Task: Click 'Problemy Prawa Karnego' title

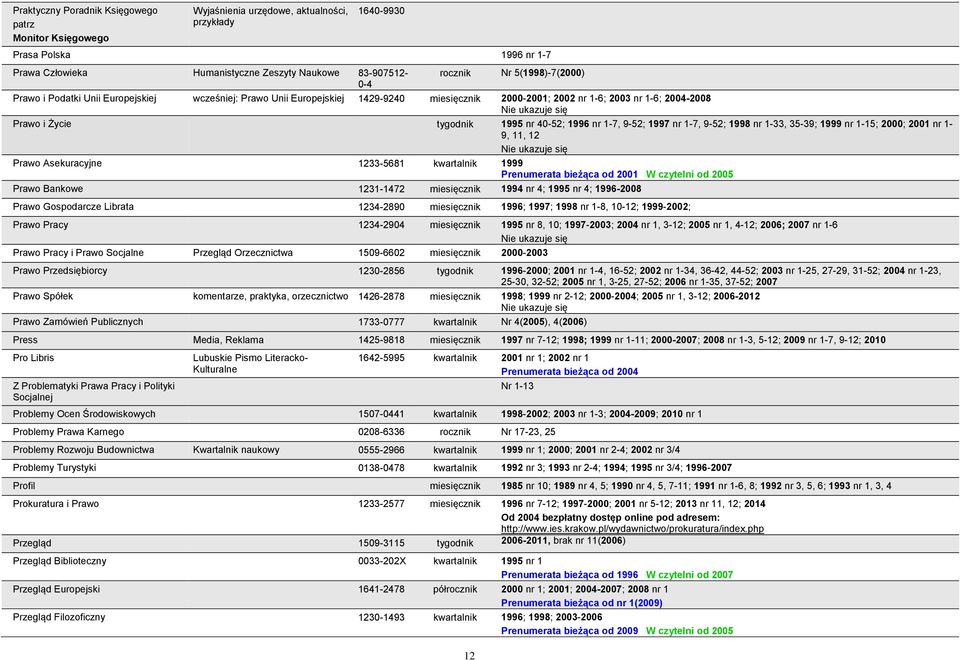Action: (x=69, y=432)
